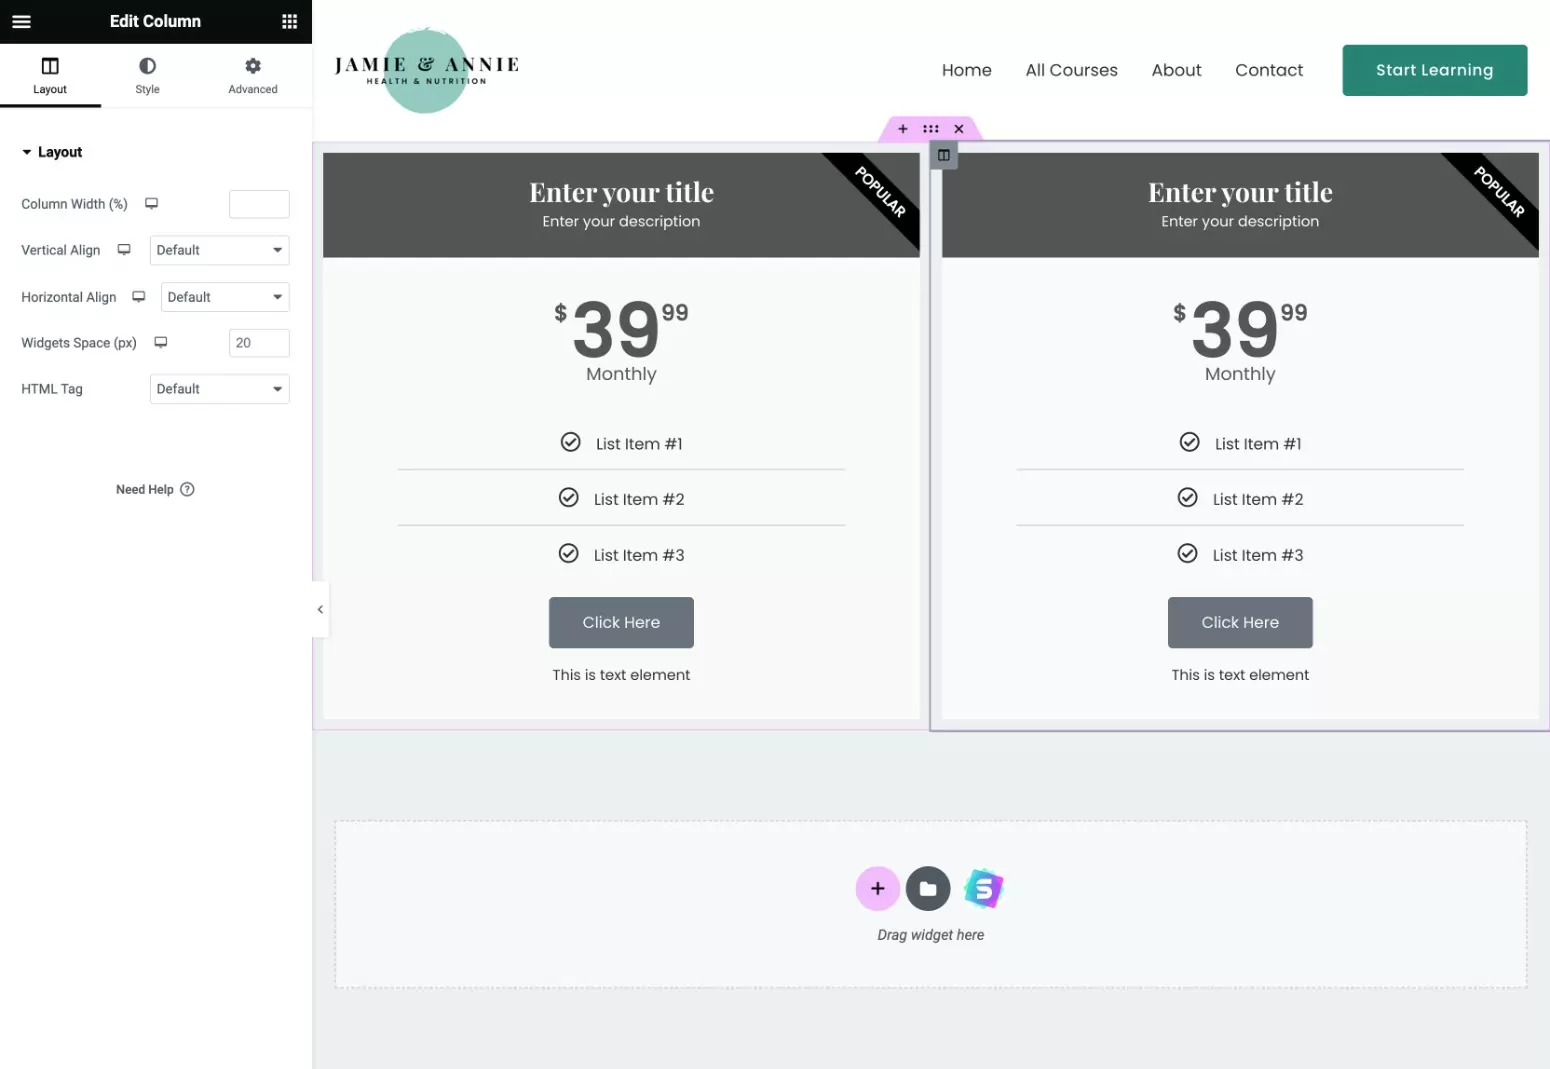
Task: Click the Column Width input field
Action: (259, 204)
